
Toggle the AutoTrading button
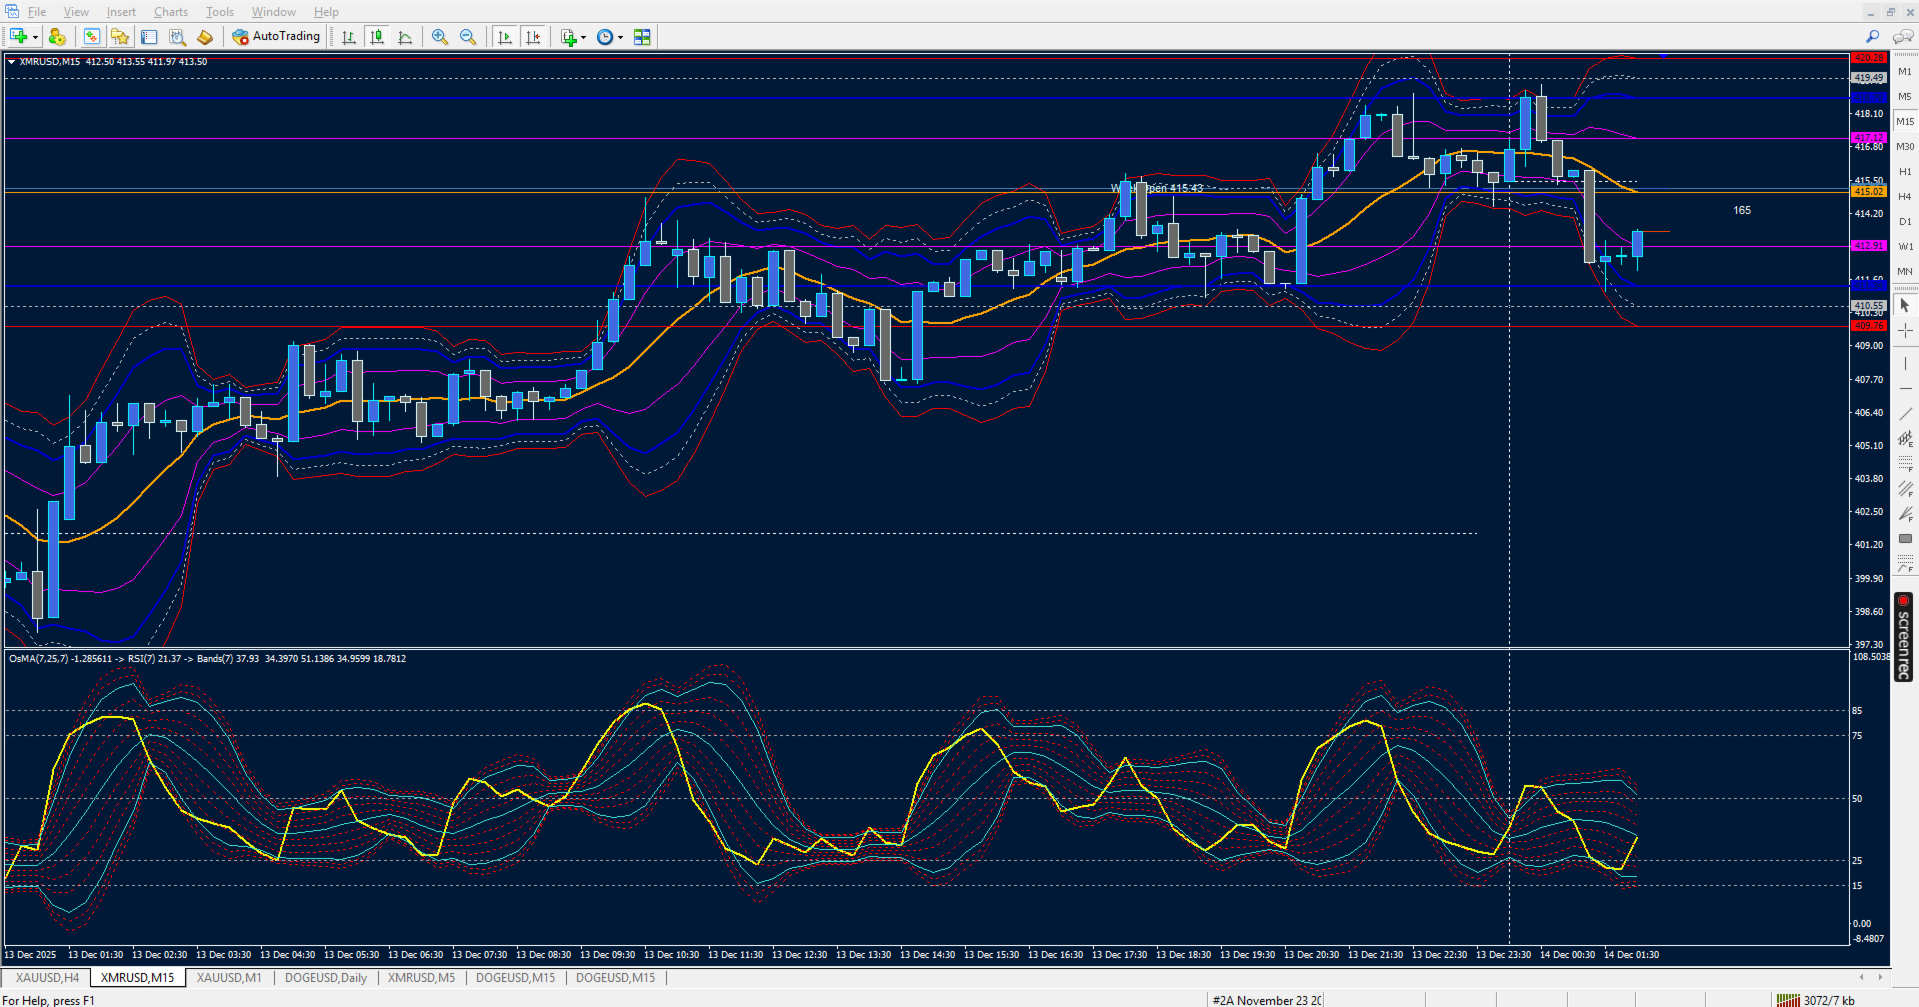[x=276, y=37]
